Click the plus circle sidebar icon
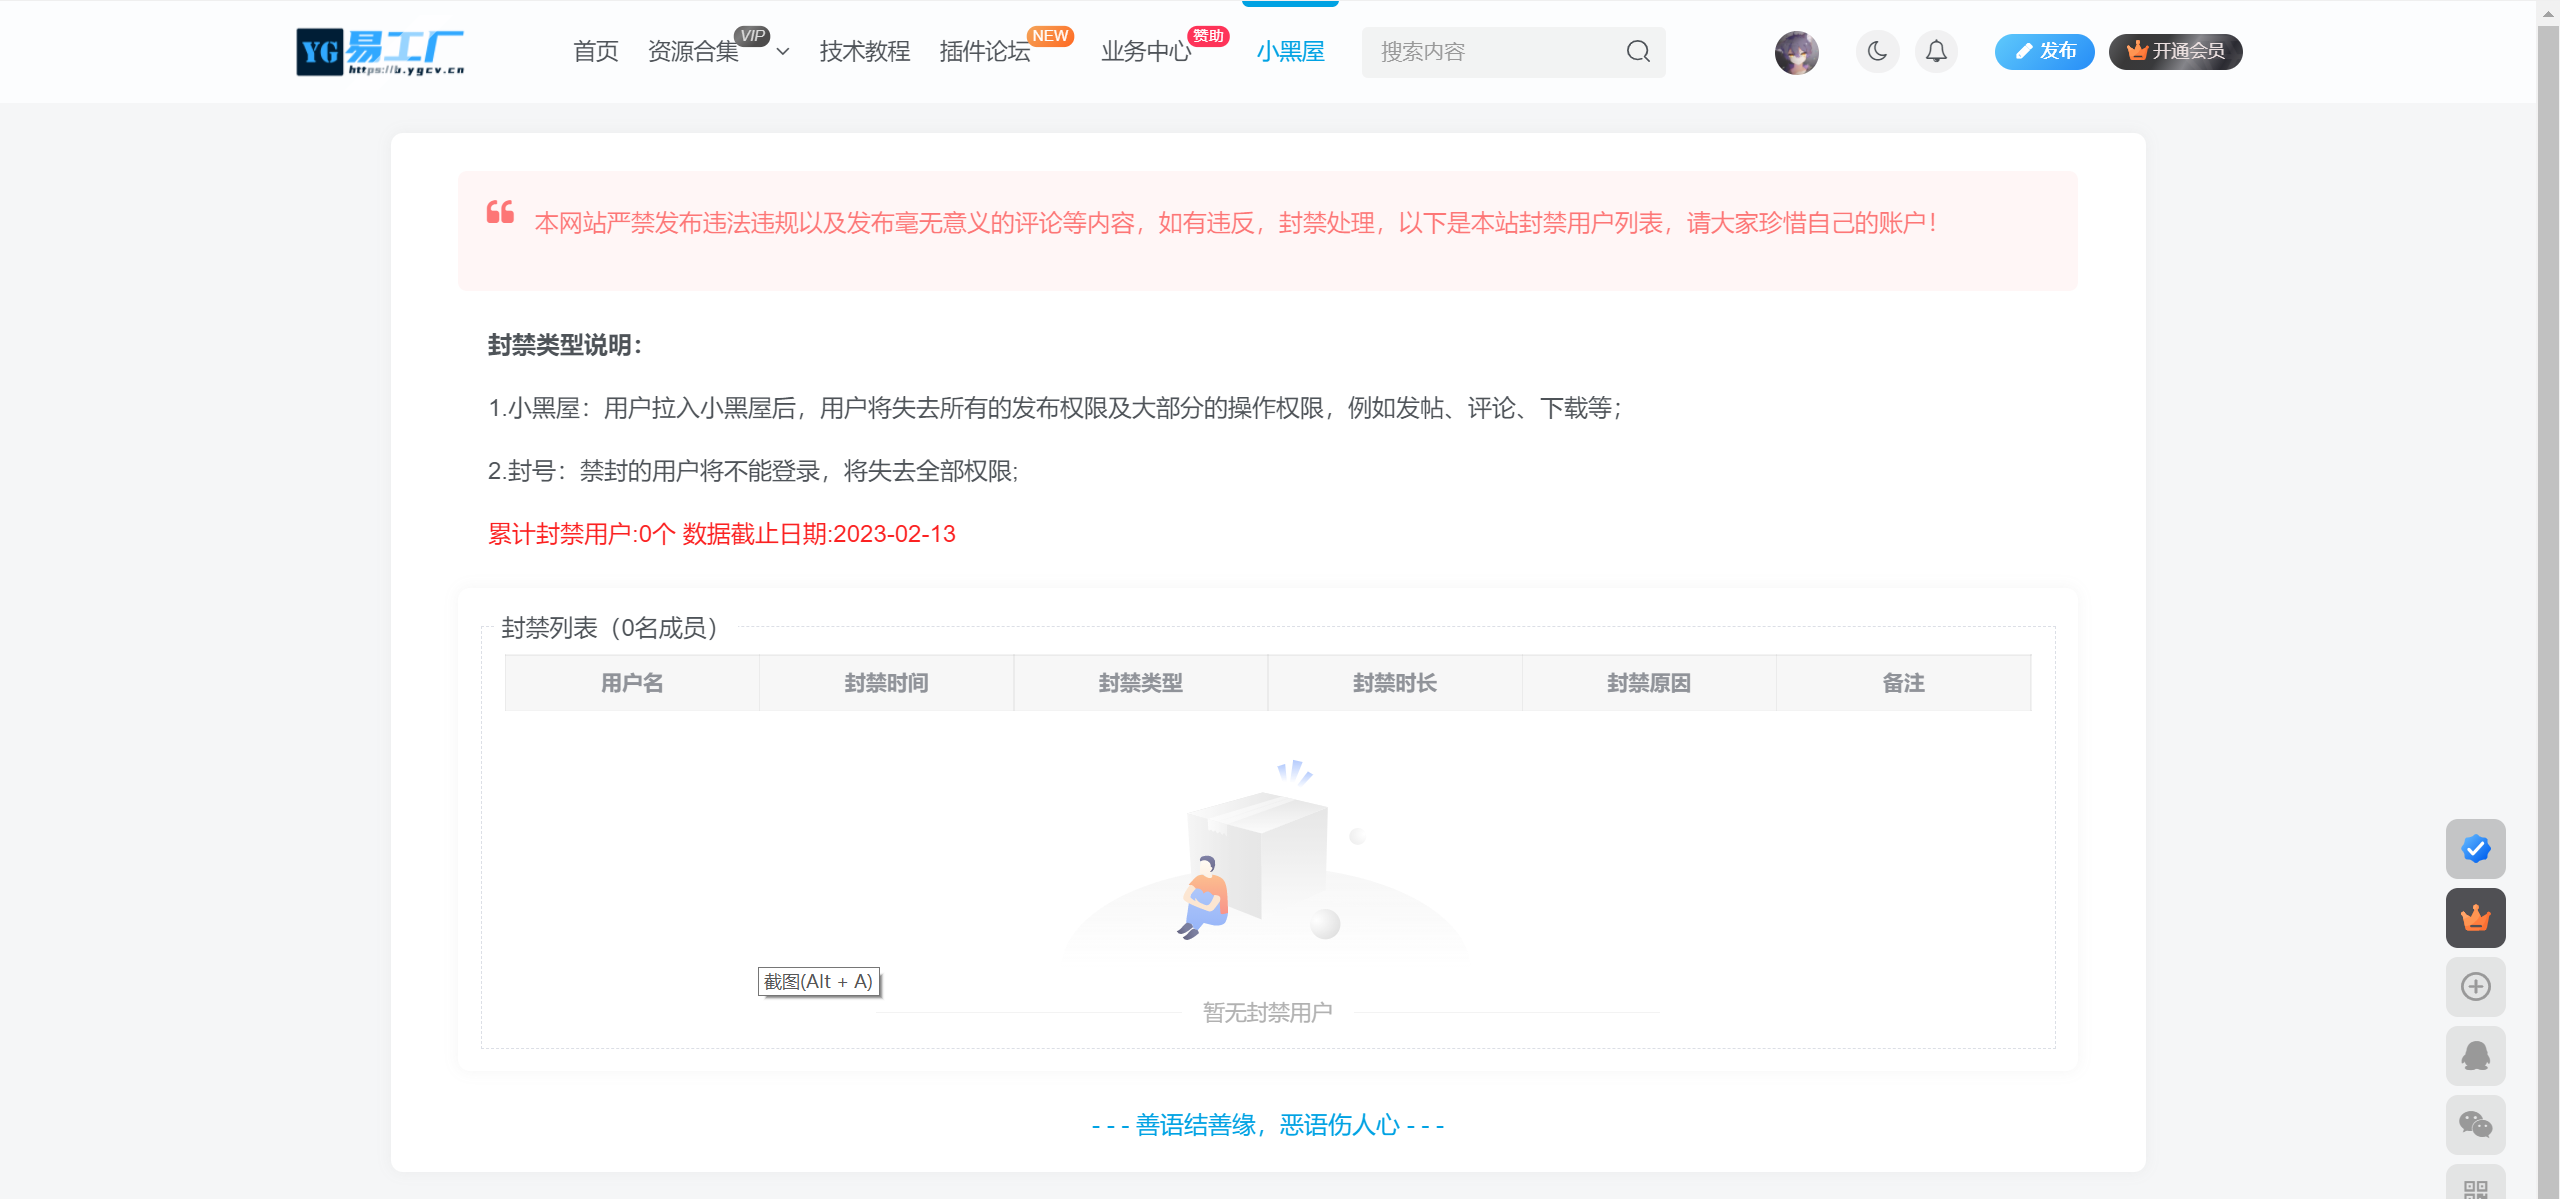The height and width of the screenshot is (1199, 2560). (2475, 987)
